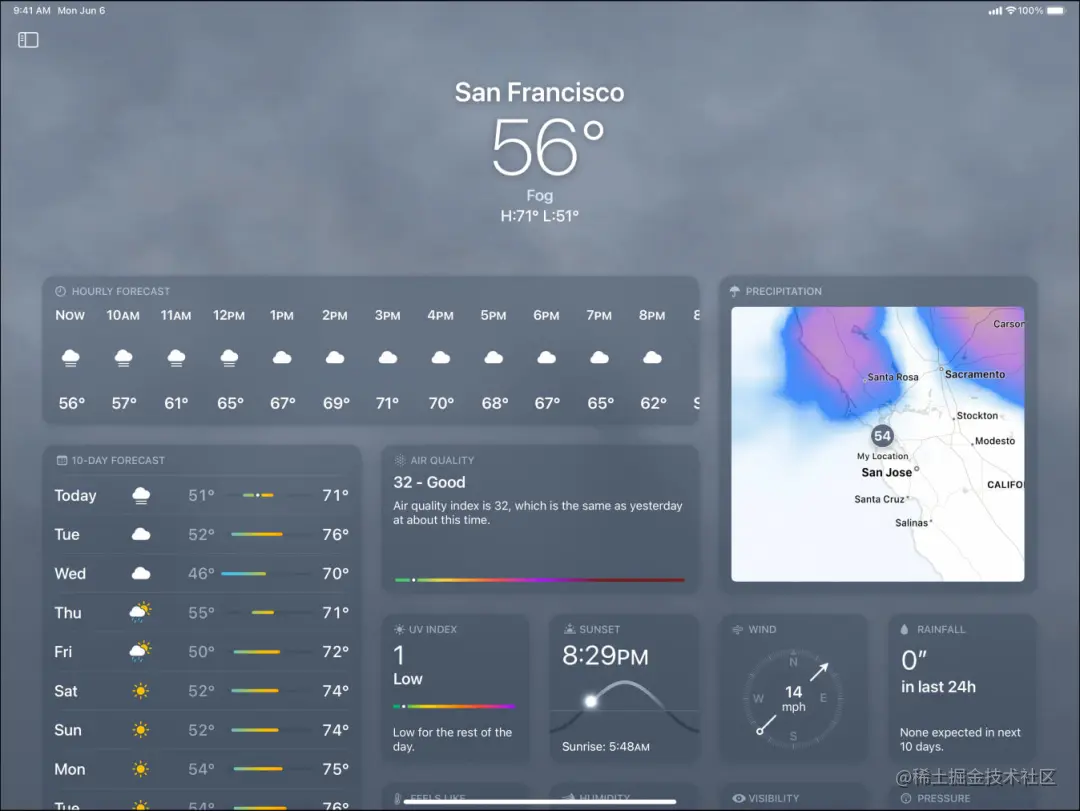Tap the San Jose map label
This screenshot has width=1080, height=811.
point(886,473)
